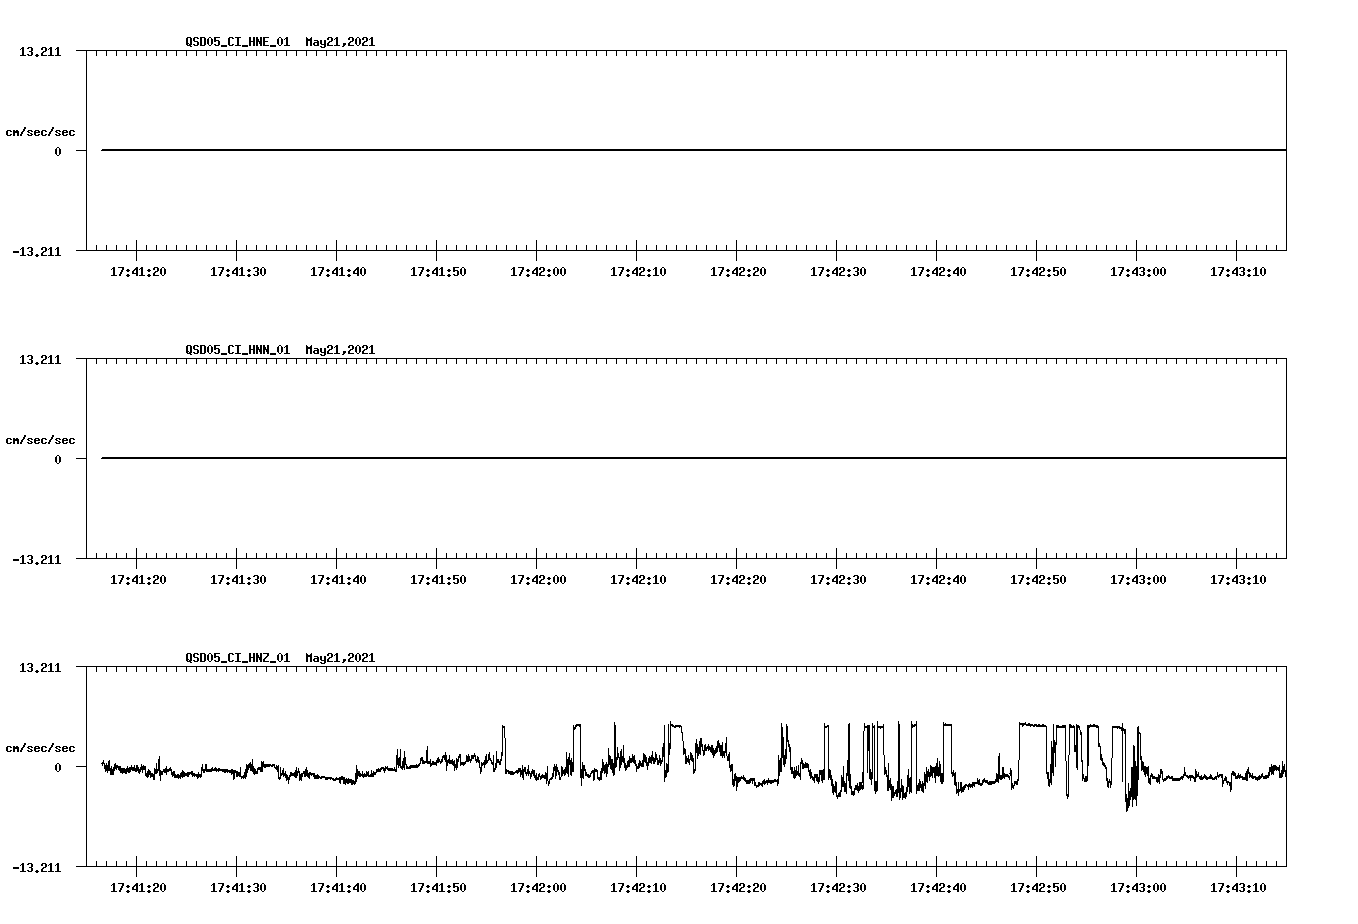1358x924 pixels.
Task: Click the 17:42:00 time tick under the HNN plot
Action: click(x=540, y=578)
